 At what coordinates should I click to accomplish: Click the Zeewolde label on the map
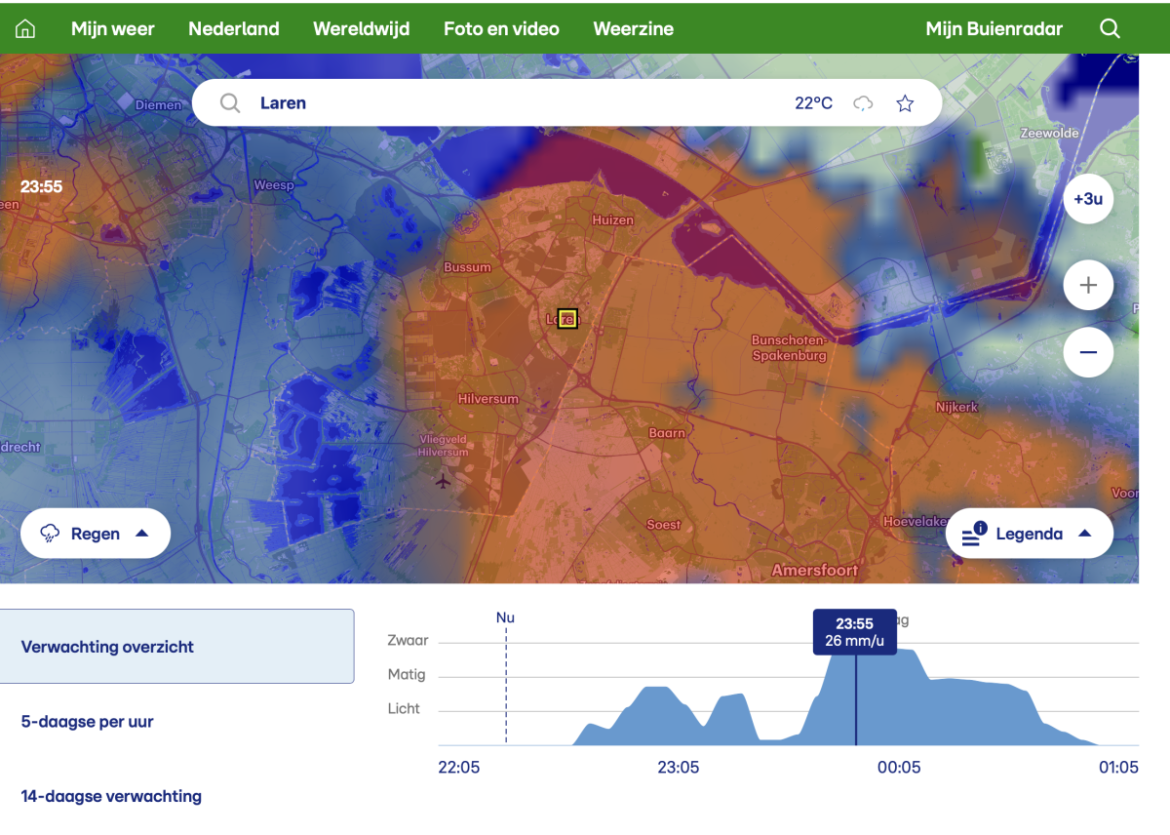1049,133
